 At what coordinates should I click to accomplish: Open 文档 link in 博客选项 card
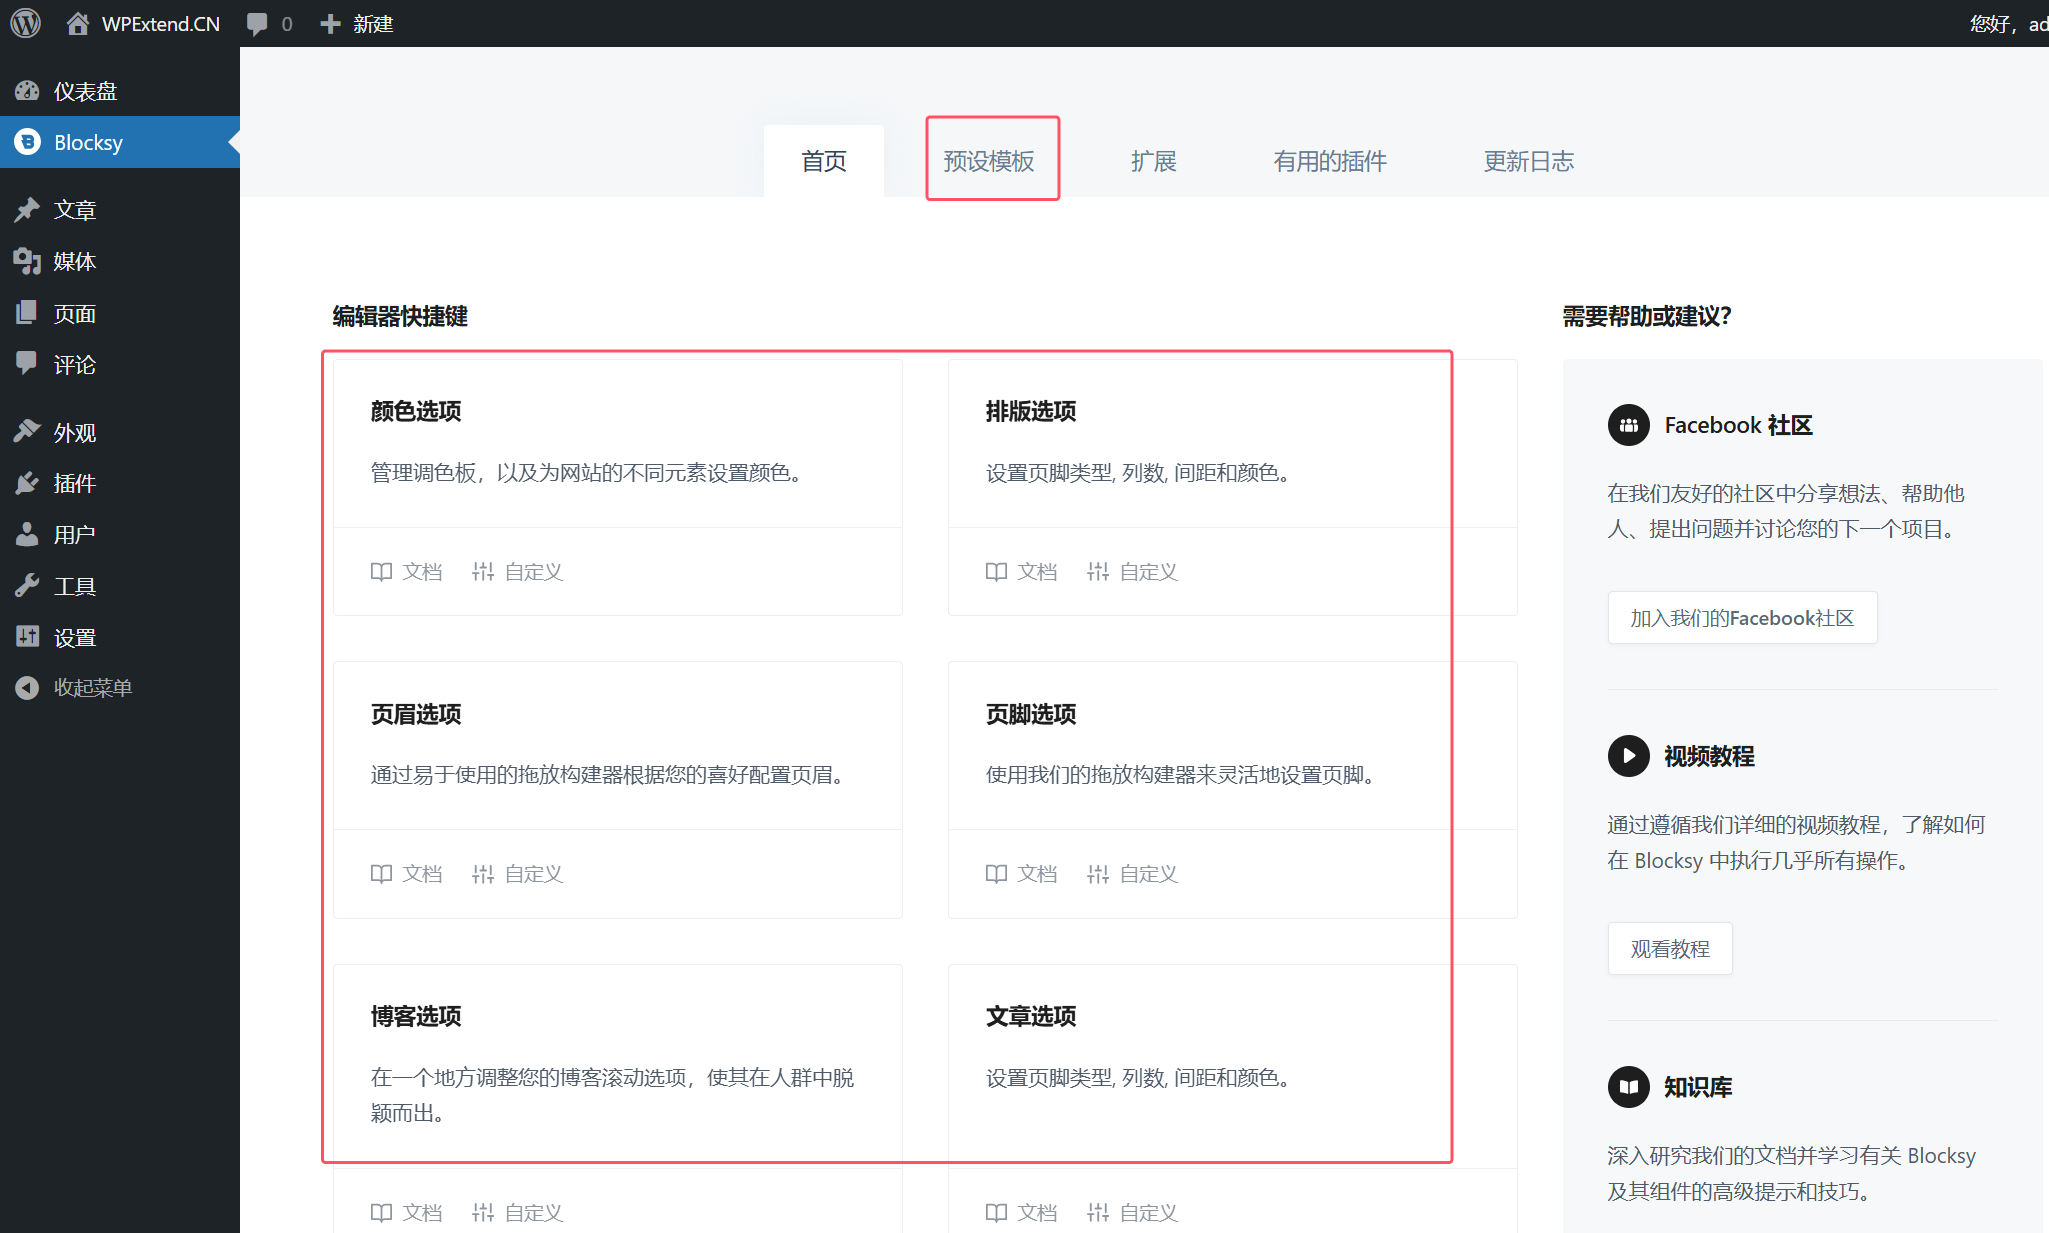[406, 1213]
